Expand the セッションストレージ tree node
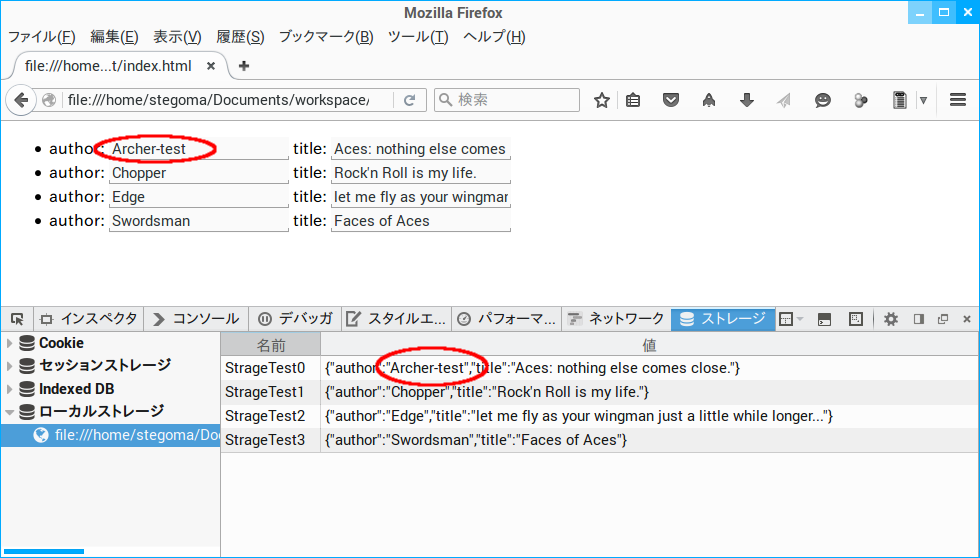The width and height of the screenshot is (980, 558). (x=9, y=366)
